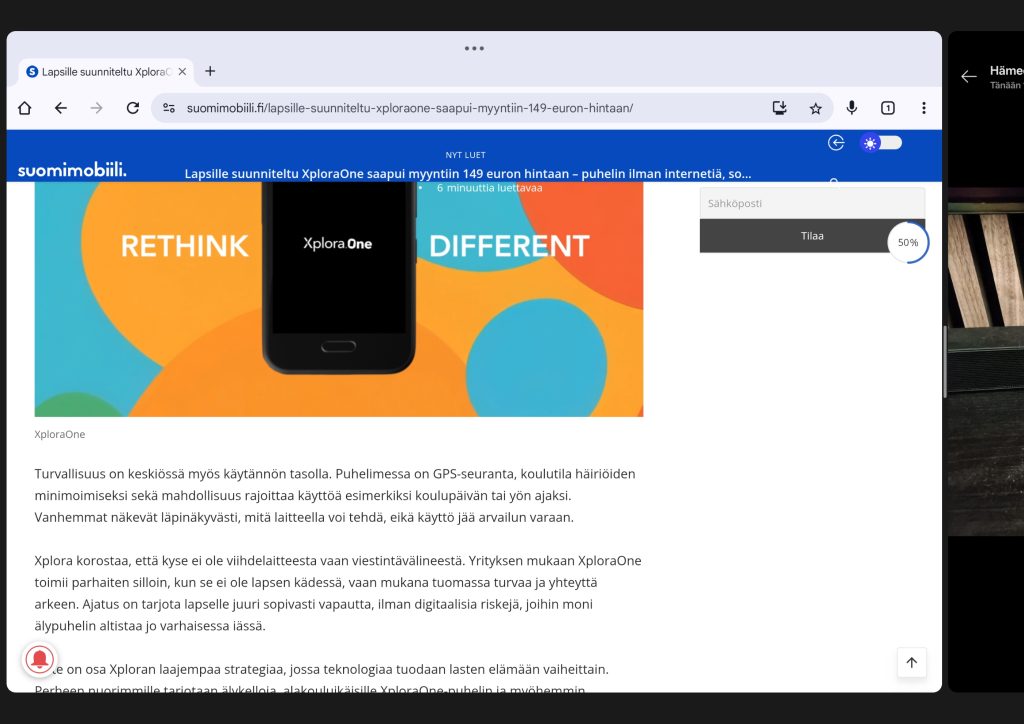The image size is (1024, 724).
Task: Open the window options three-dot handle
Action: click(x=474, y=48)
